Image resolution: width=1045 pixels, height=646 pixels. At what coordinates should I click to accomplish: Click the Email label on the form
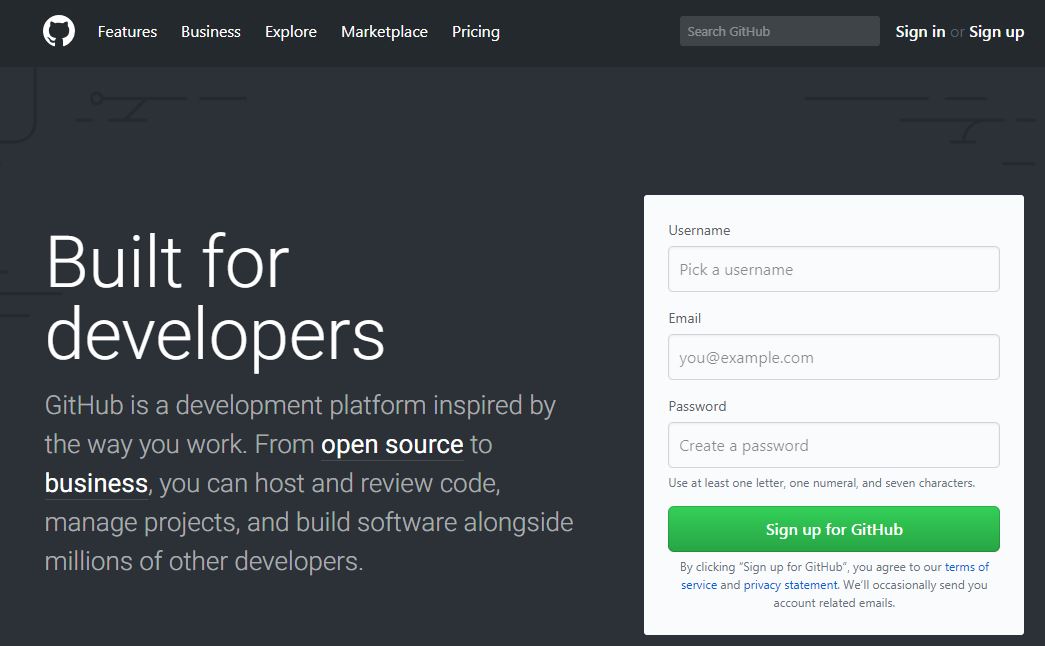(686, 318)
